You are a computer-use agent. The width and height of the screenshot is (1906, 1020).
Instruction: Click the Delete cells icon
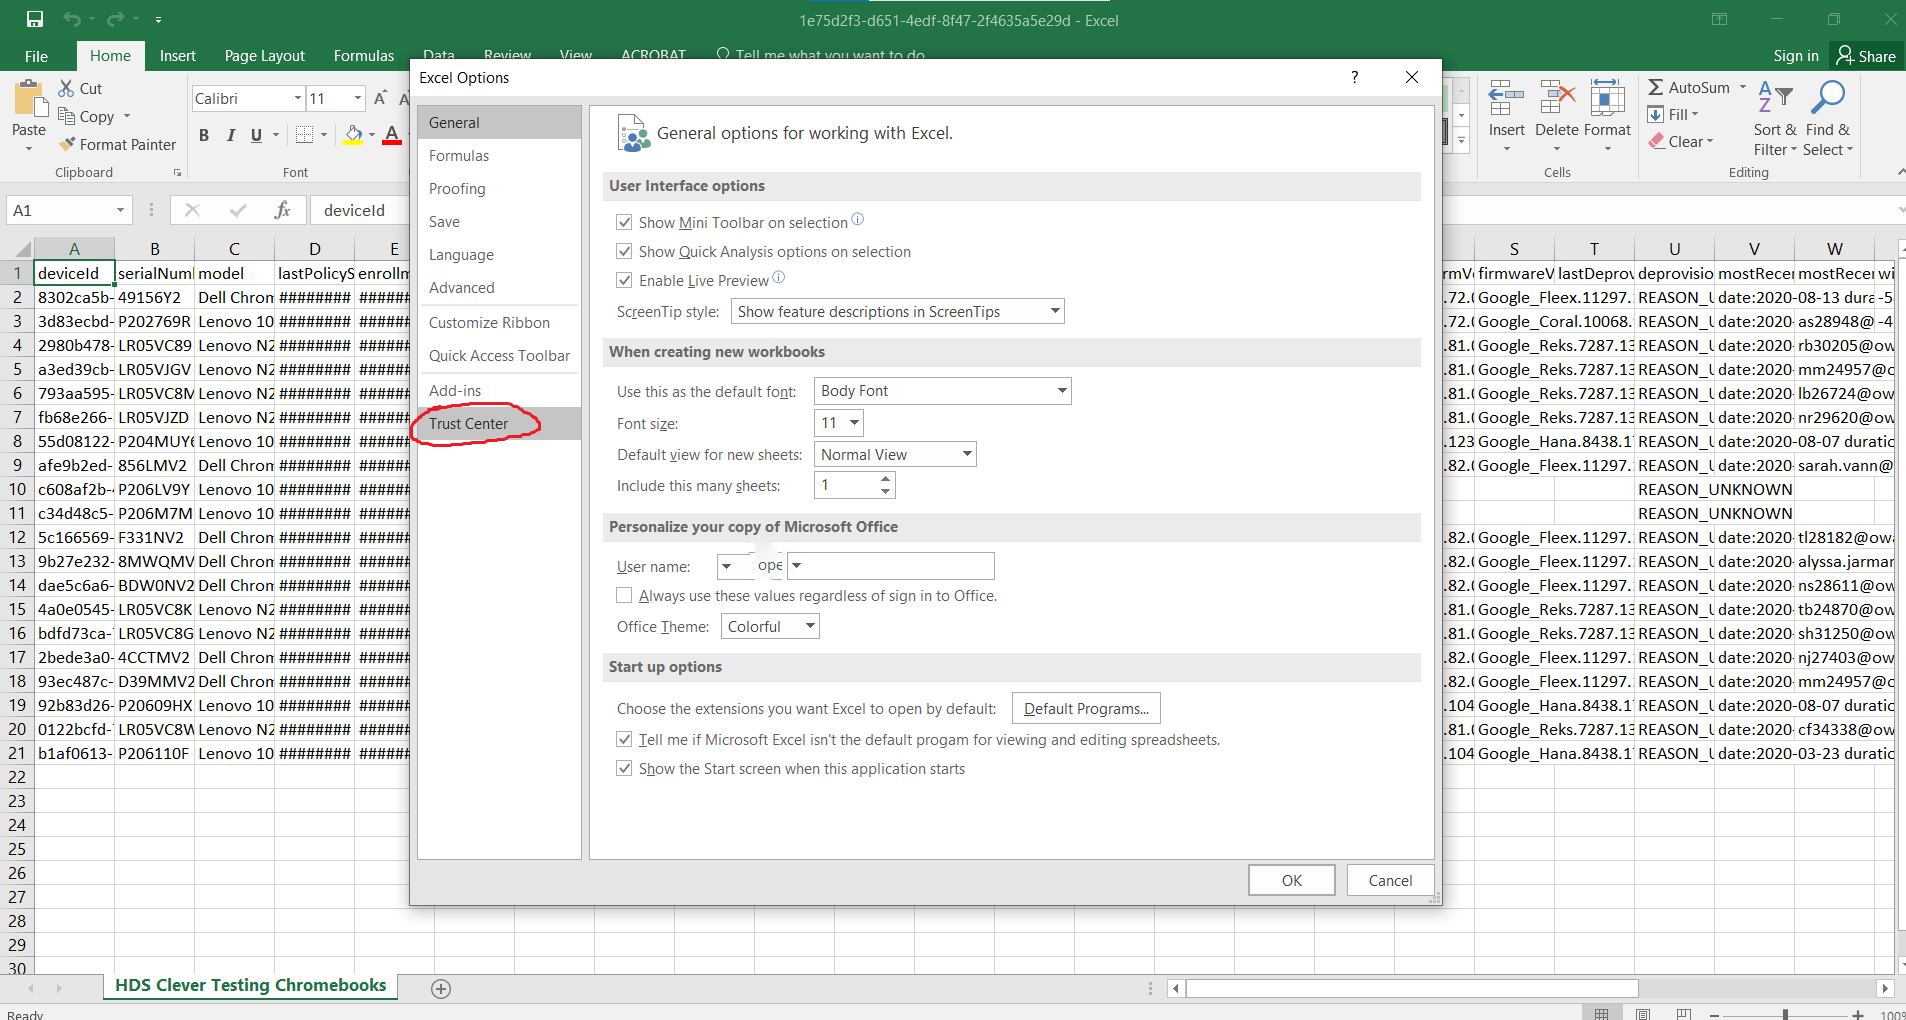point(1557,99)
